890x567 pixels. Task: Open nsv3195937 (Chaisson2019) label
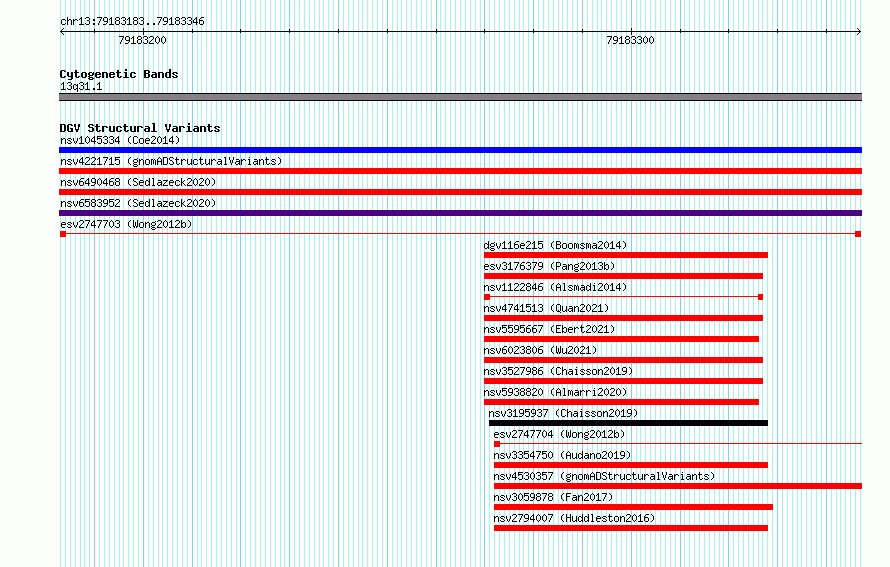(563, 413)
